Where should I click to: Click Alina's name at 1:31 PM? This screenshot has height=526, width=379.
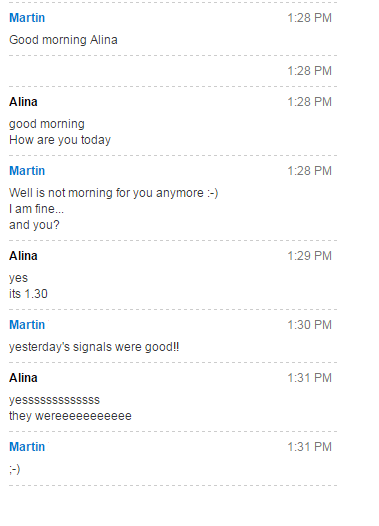pos(23,378)
